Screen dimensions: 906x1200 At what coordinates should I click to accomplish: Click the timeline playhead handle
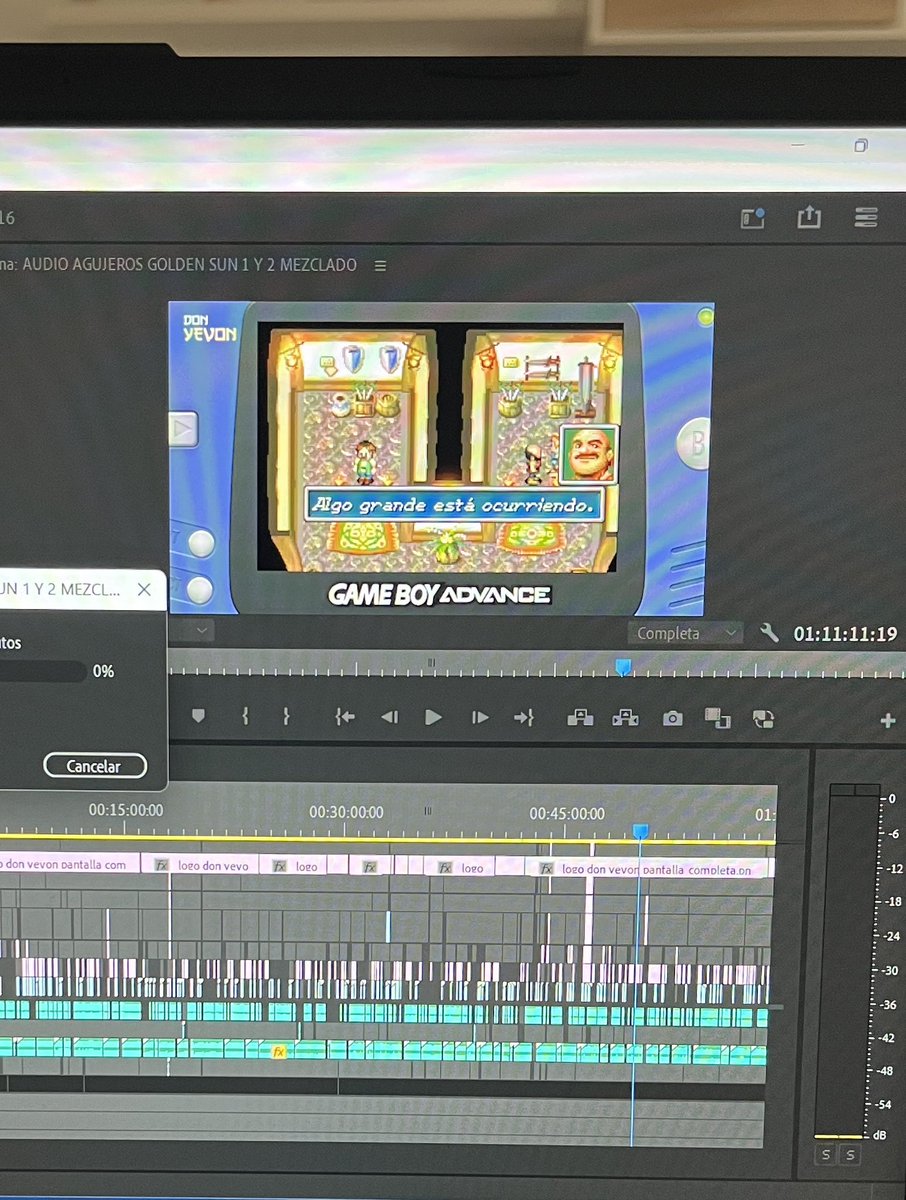641,832
